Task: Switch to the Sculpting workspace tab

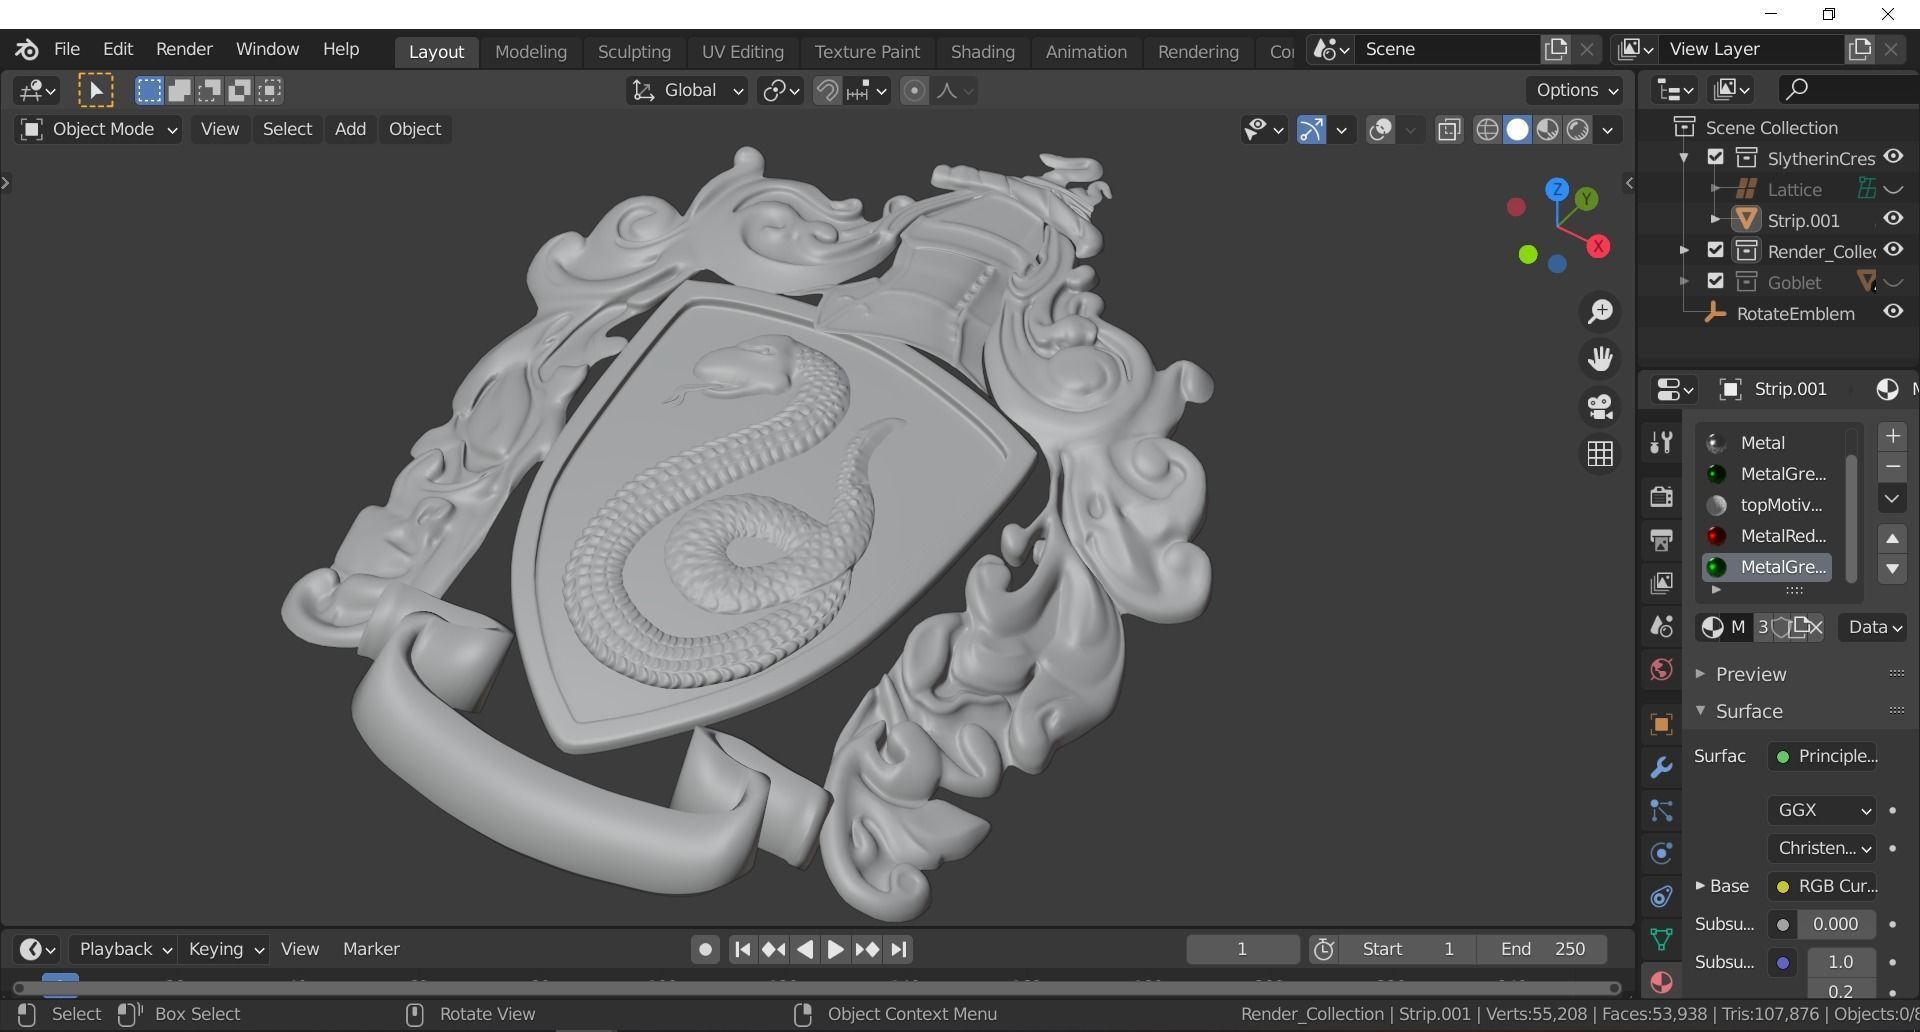Action: tap(634, 52)
